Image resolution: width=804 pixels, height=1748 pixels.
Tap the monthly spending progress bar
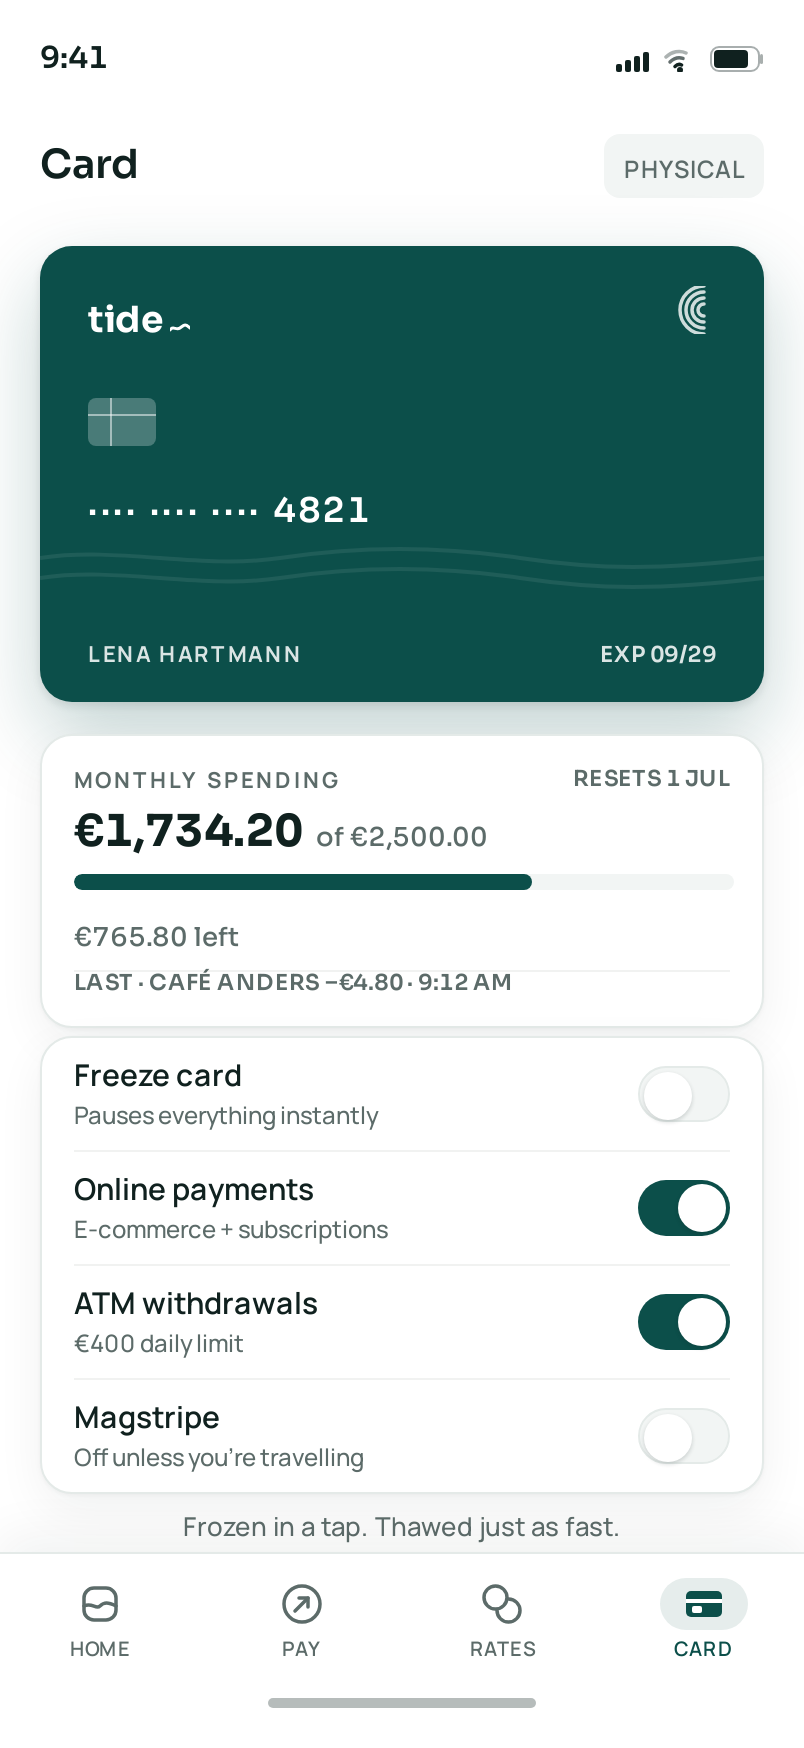pos(404,882)
